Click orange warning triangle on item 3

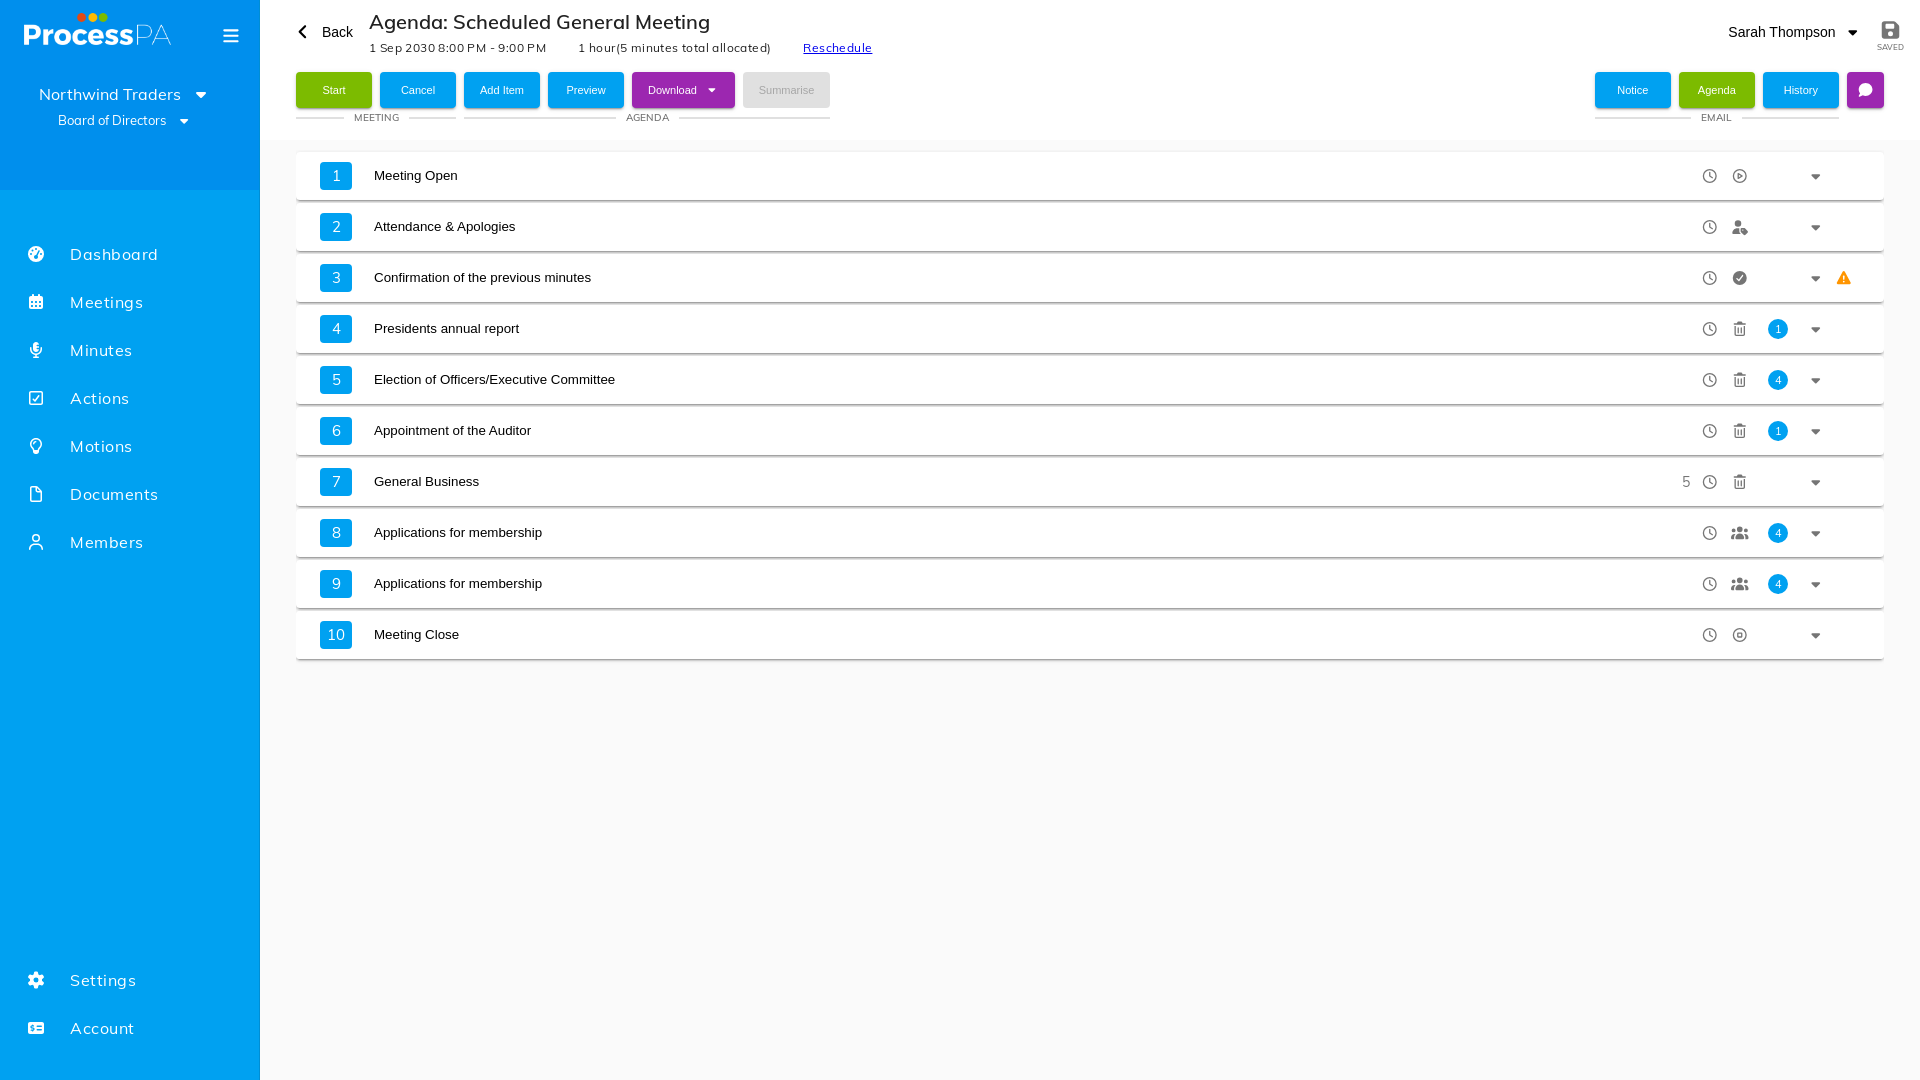click(x=1844, y=278)
